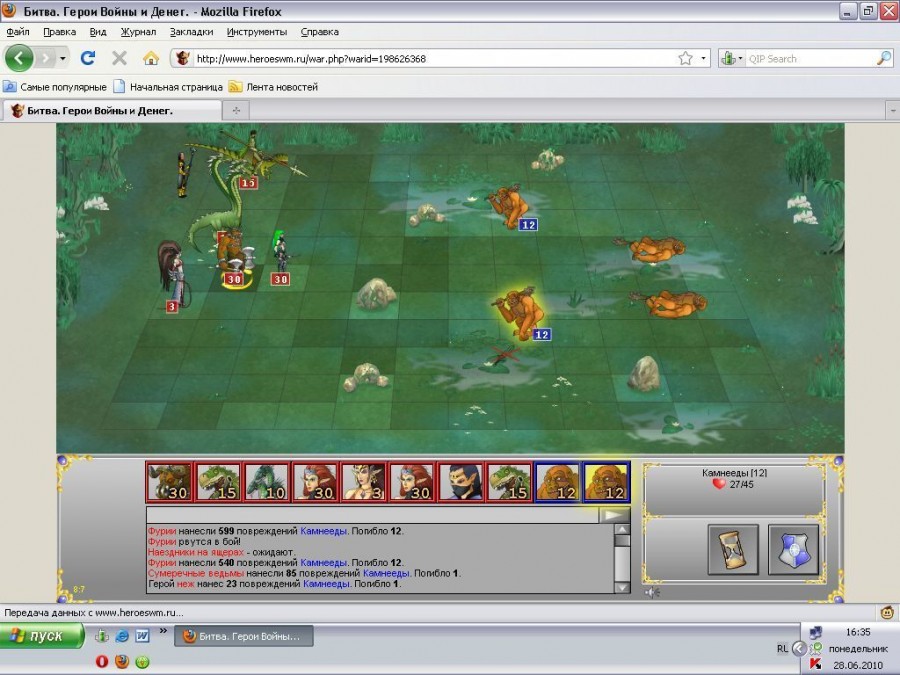Click the 27/45 health value
The height and width of the screenshot is (675, 900).
(742, 484)
